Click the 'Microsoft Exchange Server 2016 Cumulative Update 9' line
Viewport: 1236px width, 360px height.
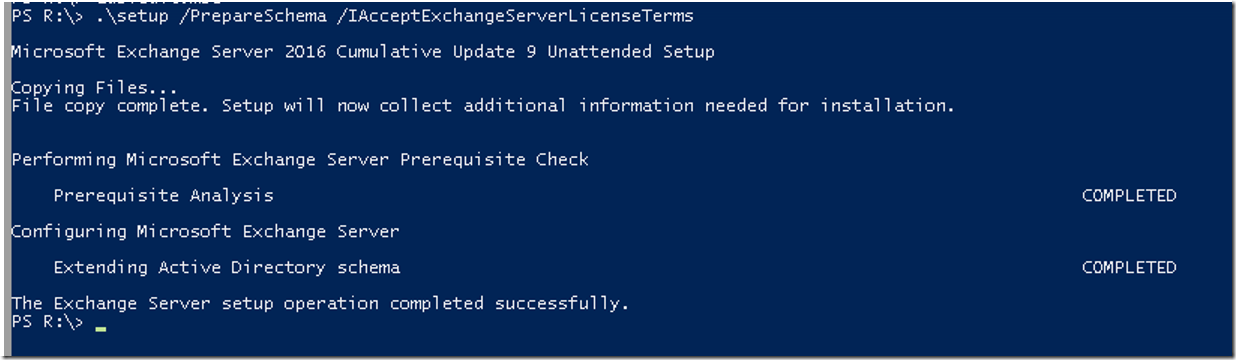[x=363, y=52]
